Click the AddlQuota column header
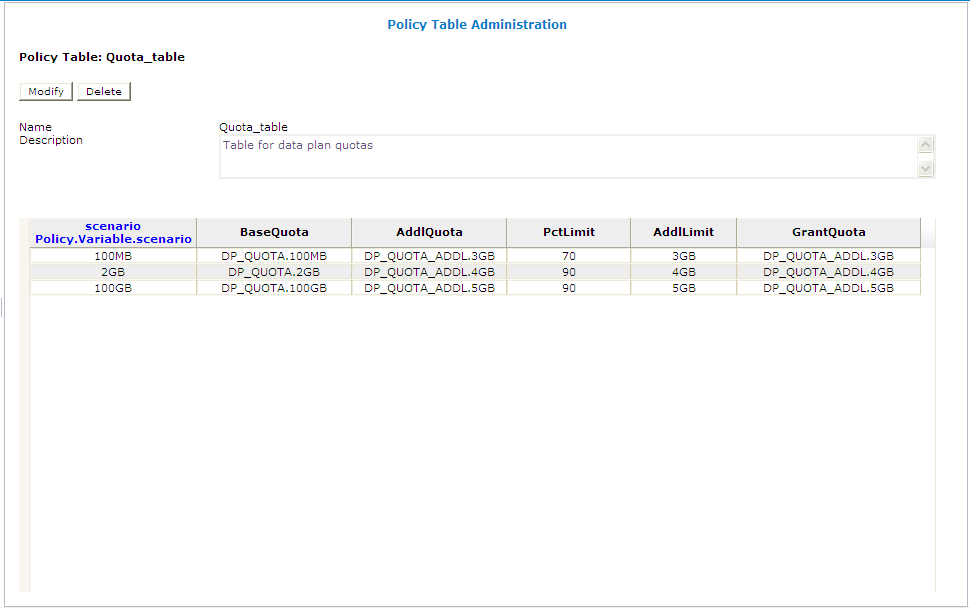This screenshot has width=970, height=609. click(x=429, y=232)
